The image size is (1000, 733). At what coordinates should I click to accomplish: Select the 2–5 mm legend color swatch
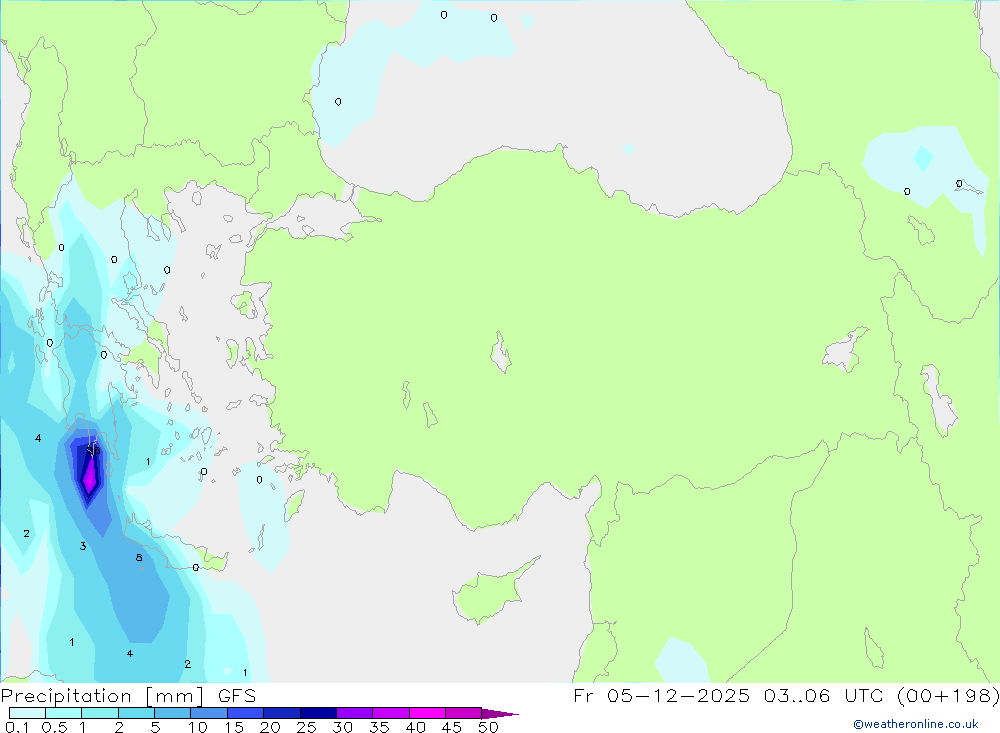pyautogui.click(x=136, y=713)
